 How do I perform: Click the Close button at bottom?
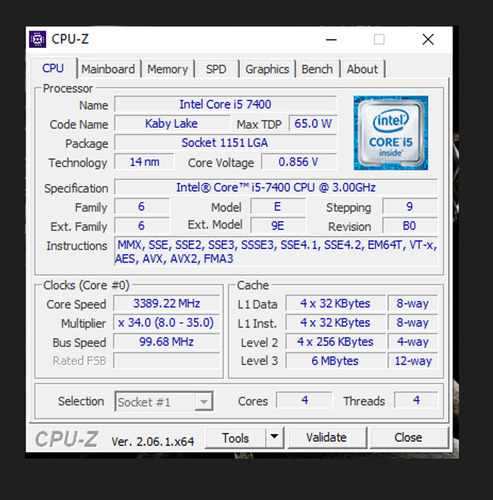(408, 438)
